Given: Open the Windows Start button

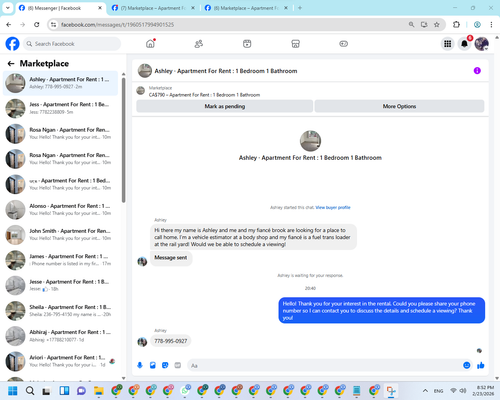Looking at the screenshot, I should (x=13, y=391).
